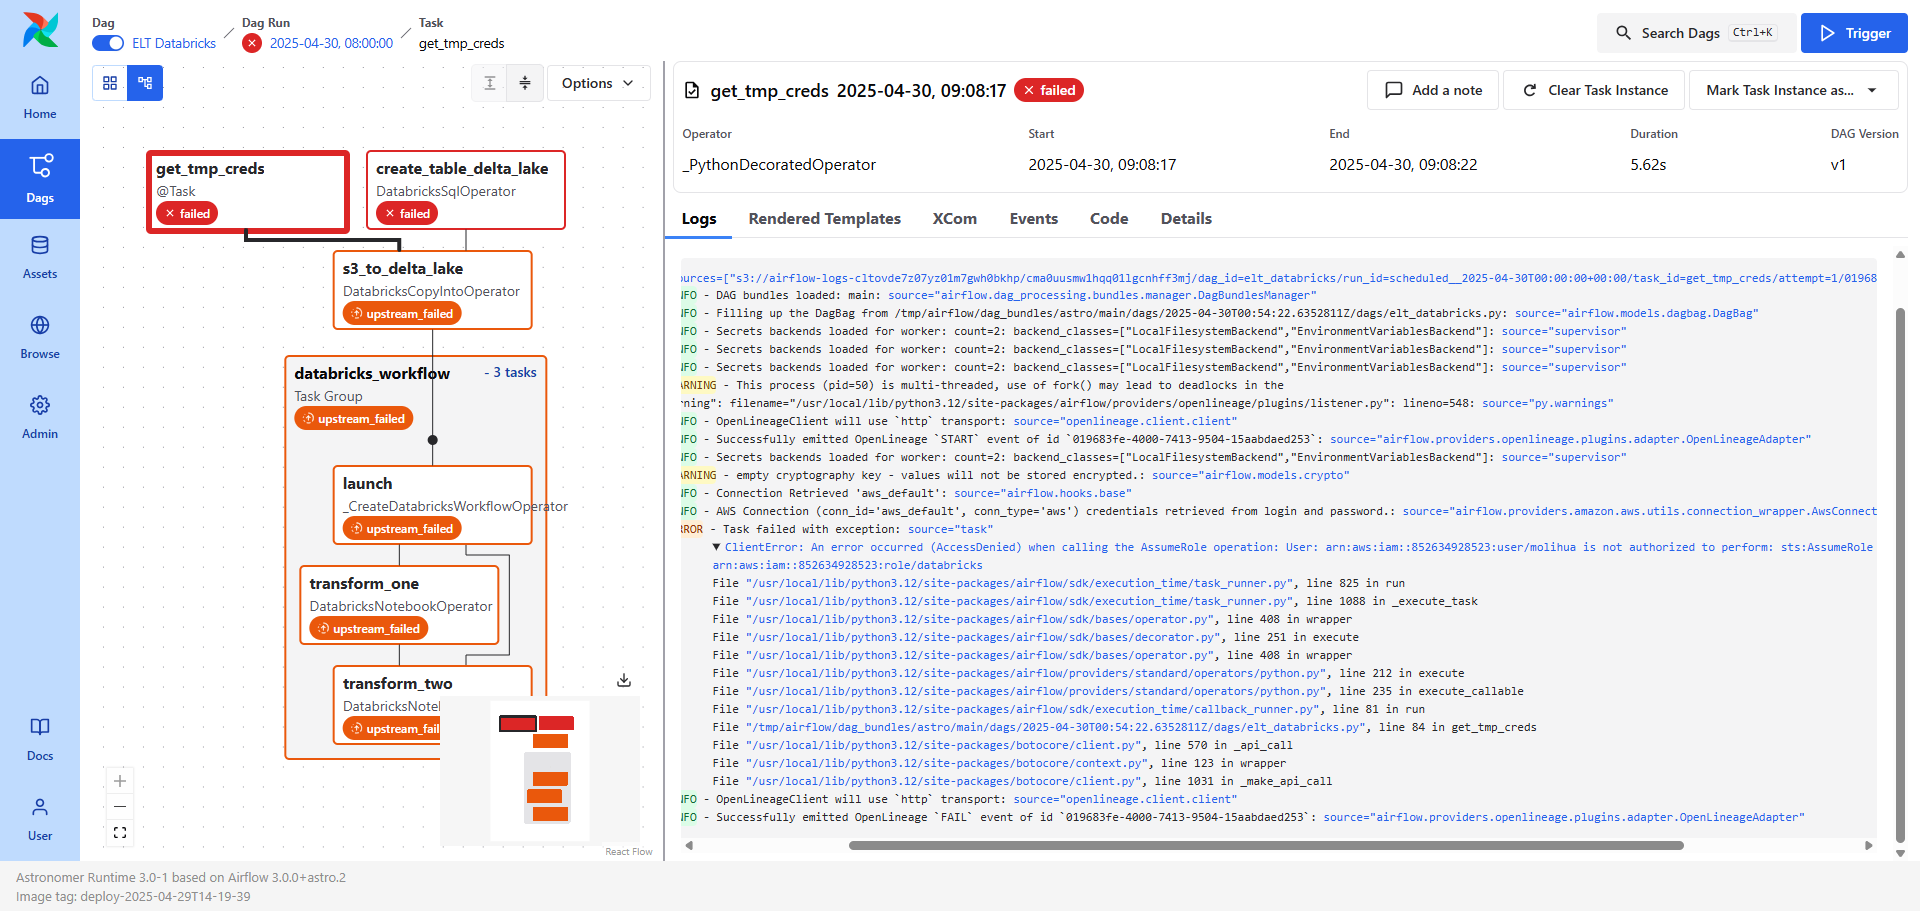Click Trigger to run the Dag
This screenshot has width=1920, height=911.
(x=1854, y=33)
